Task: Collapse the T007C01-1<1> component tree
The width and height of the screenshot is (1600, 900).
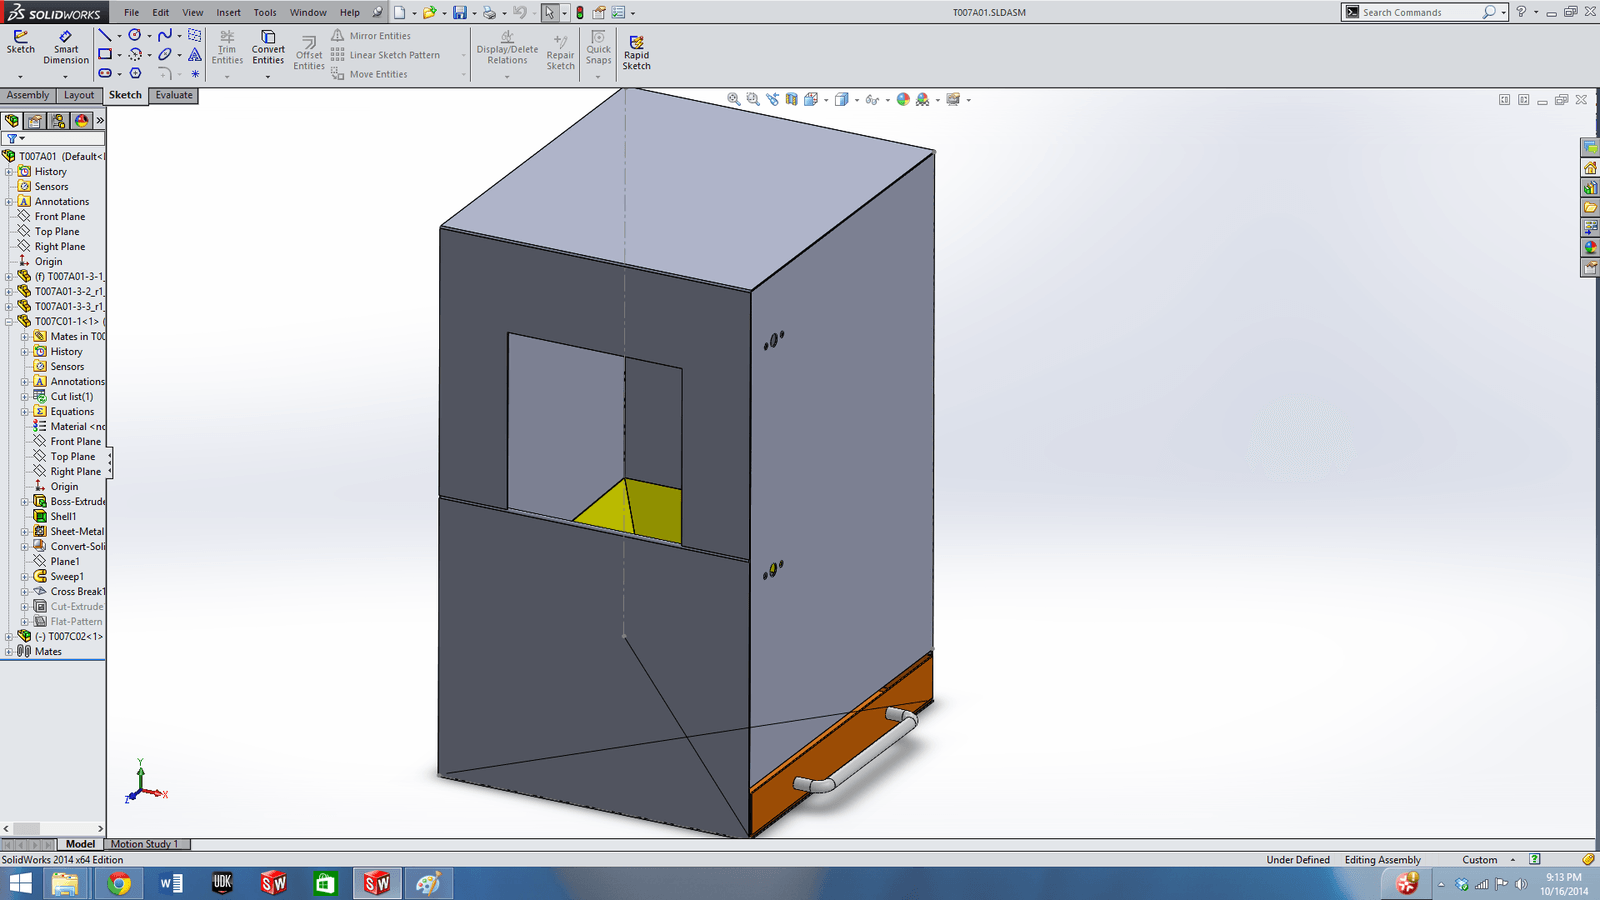Action: [x=9, y=322]
